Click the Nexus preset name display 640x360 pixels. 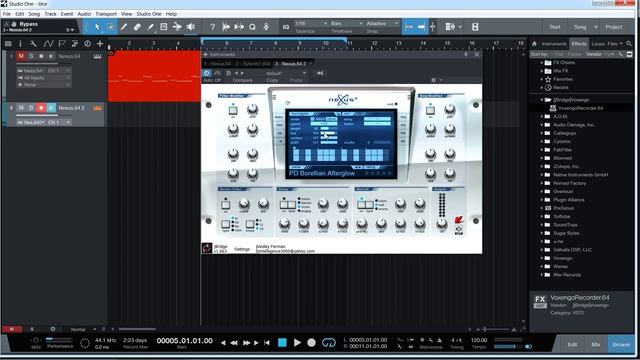[x=322, y=173]
